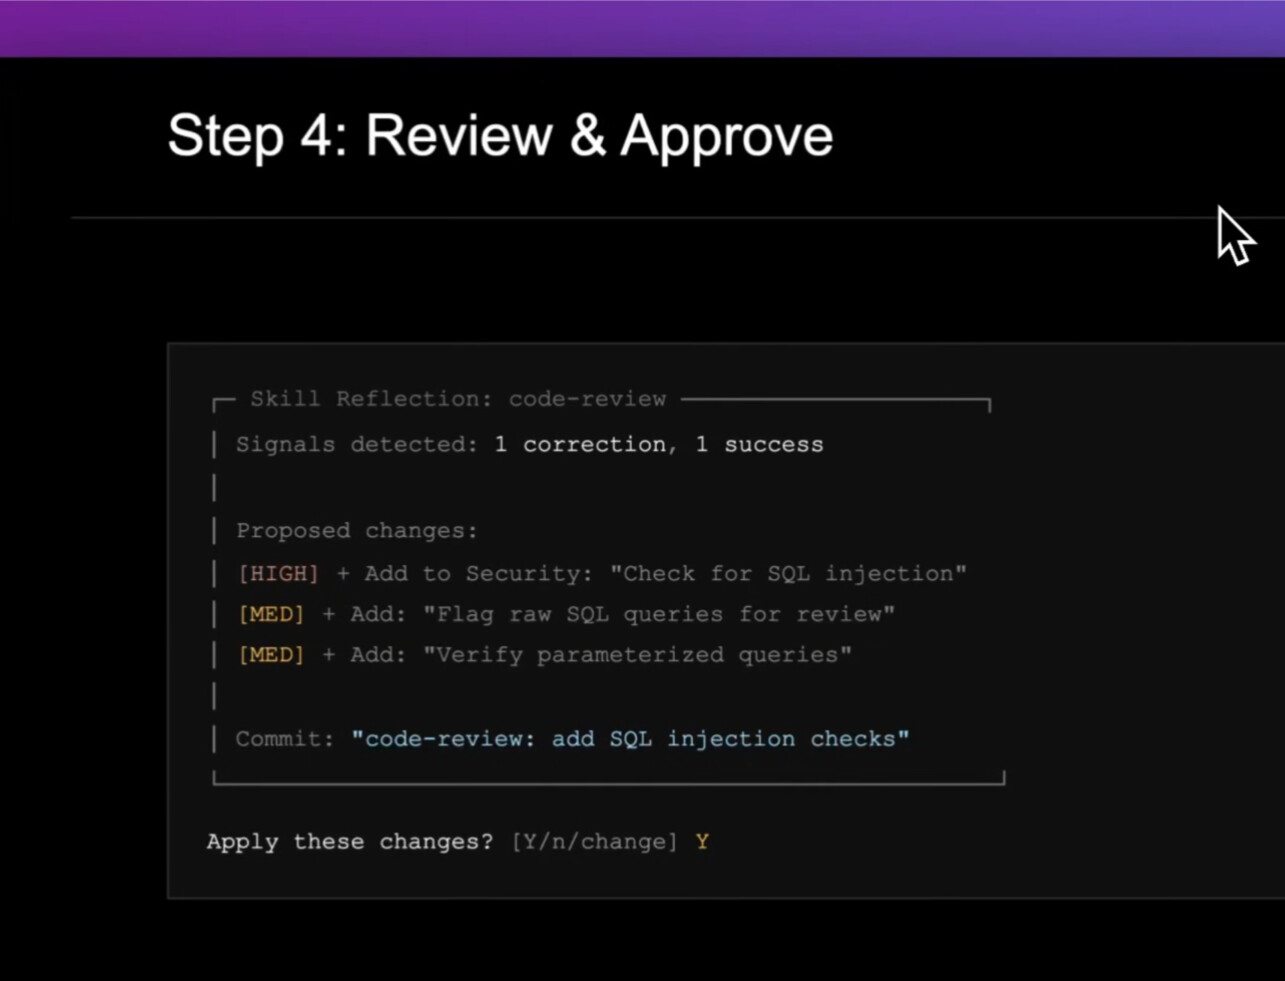Click the first [MED] priority tag
The height and width of the screenshot is (981, 1285).
click(x=271, y=614)
